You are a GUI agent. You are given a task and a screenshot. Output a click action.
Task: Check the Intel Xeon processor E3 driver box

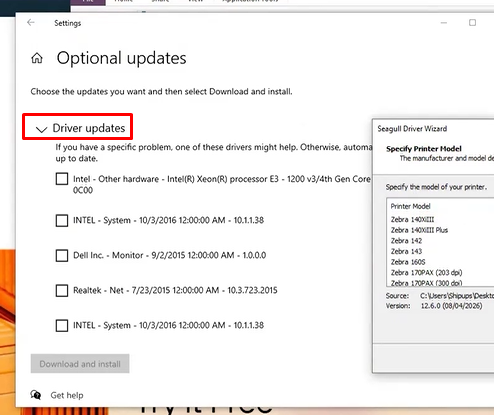click(62, 179)
